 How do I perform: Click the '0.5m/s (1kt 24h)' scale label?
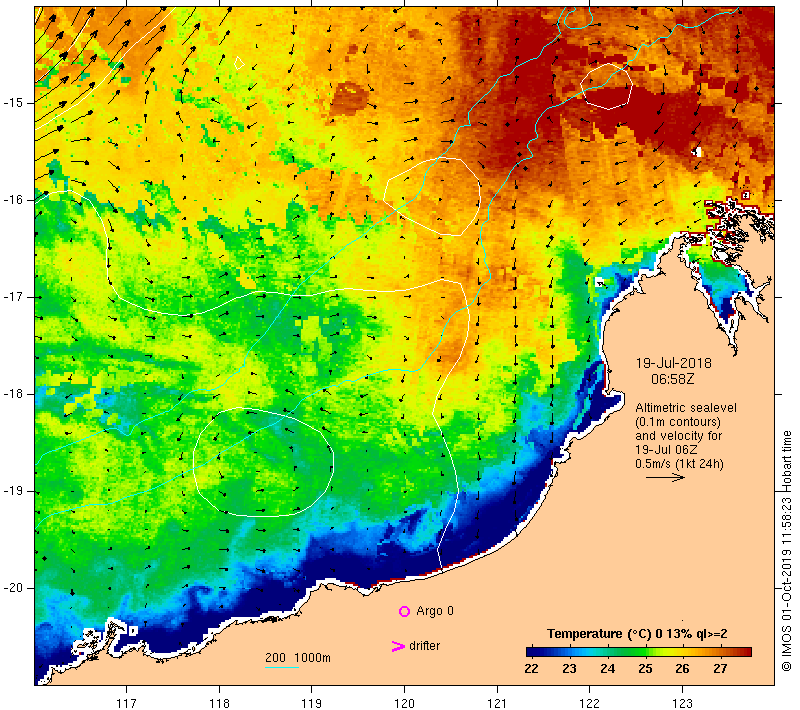coord(679,464)
